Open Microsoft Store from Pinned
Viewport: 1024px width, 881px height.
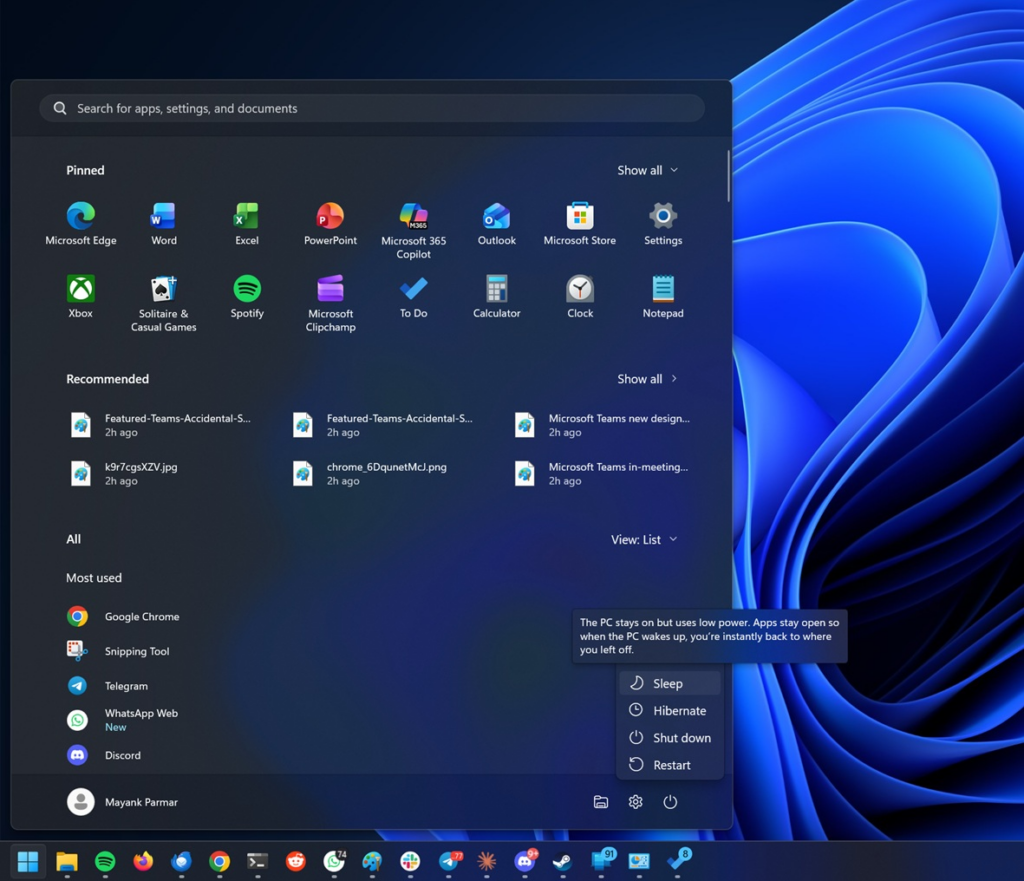580,224
